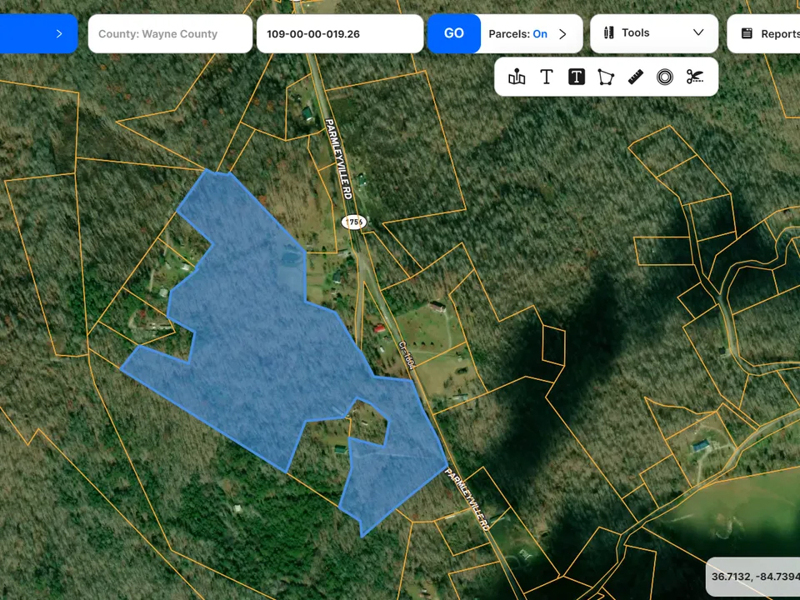The image size is (800, 600).
Task: Select the scissors cut tool
Action: [x=694, y=77]
